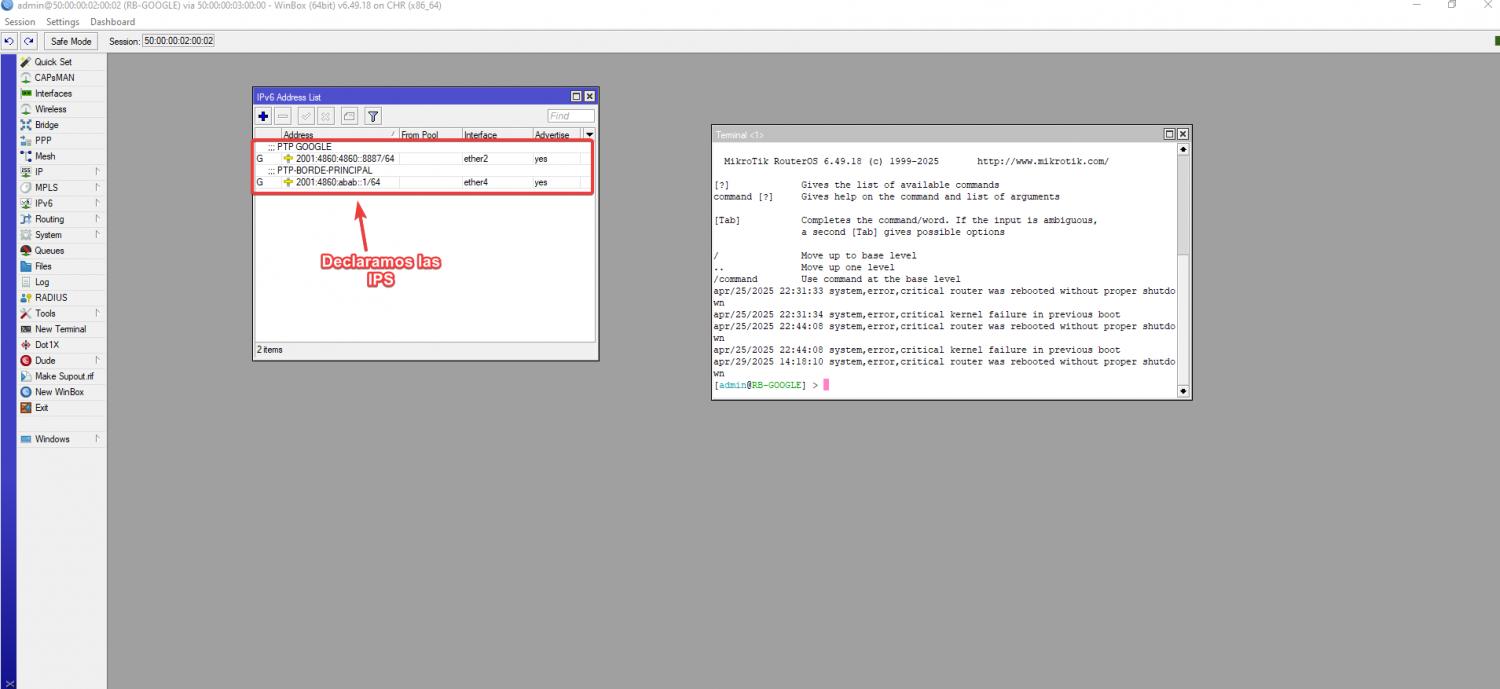Open a New Terminal from sidebar

pos(60,329)
